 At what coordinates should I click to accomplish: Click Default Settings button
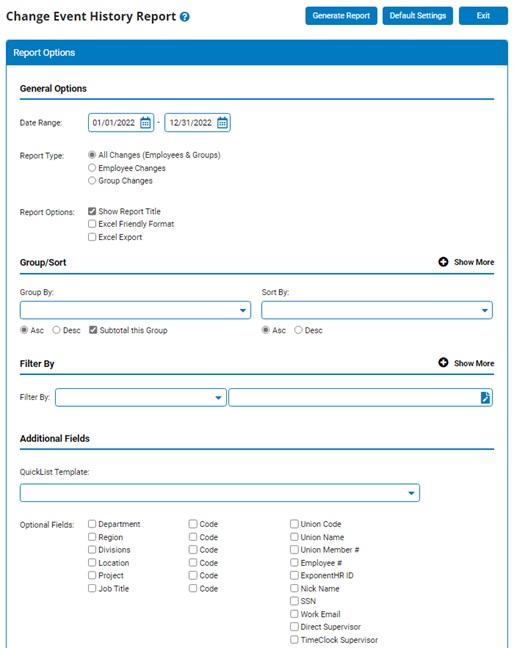[418, 16]
